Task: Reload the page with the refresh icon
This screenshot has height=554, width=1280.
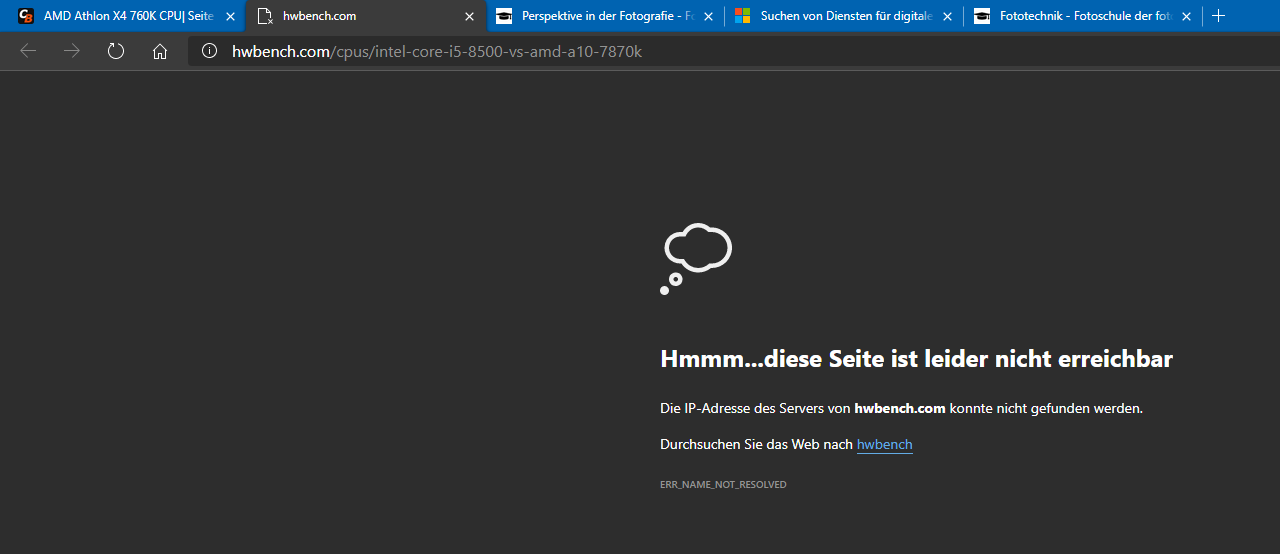Action: coord(116,51)
